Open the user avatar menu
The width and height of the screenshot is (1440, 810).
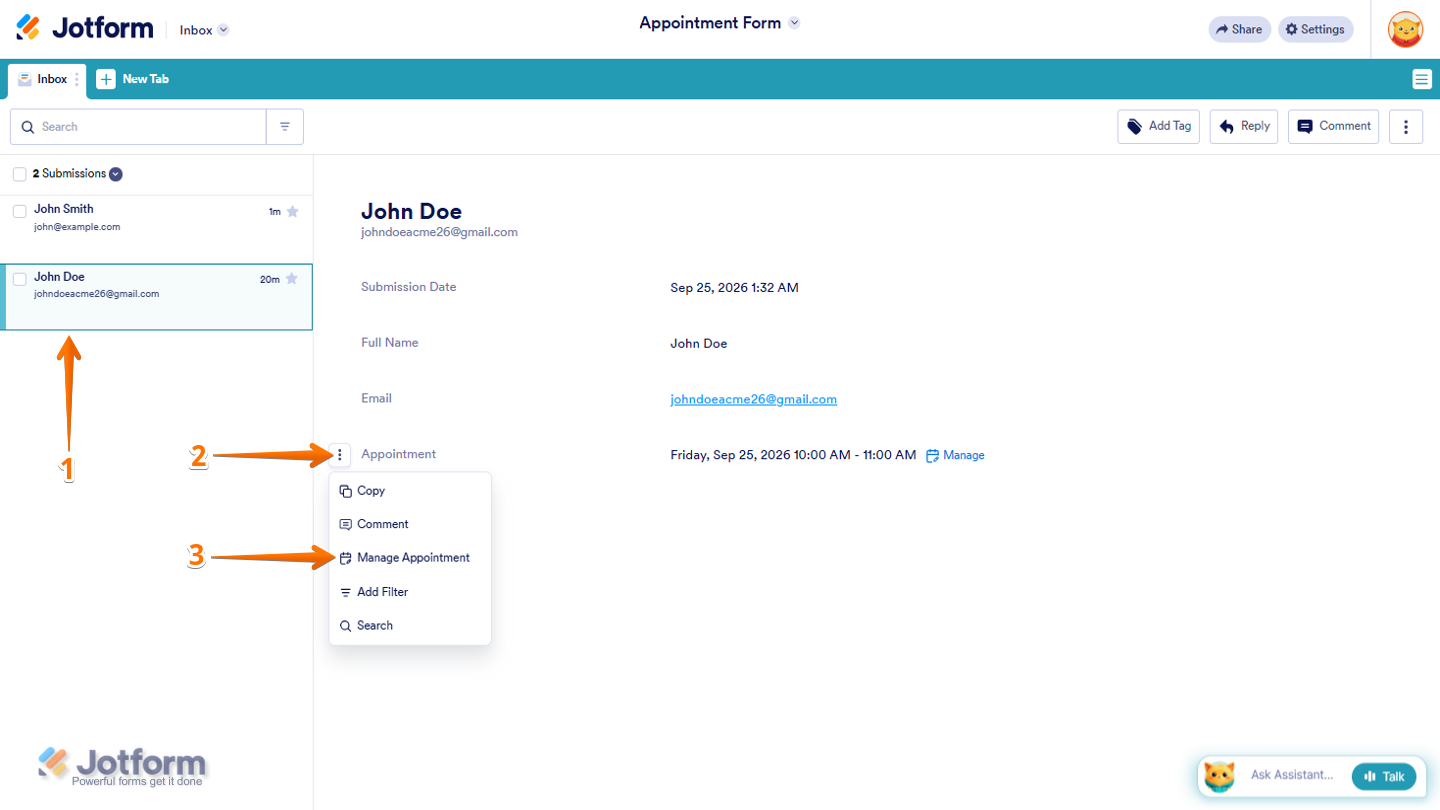click(1405, 30)
